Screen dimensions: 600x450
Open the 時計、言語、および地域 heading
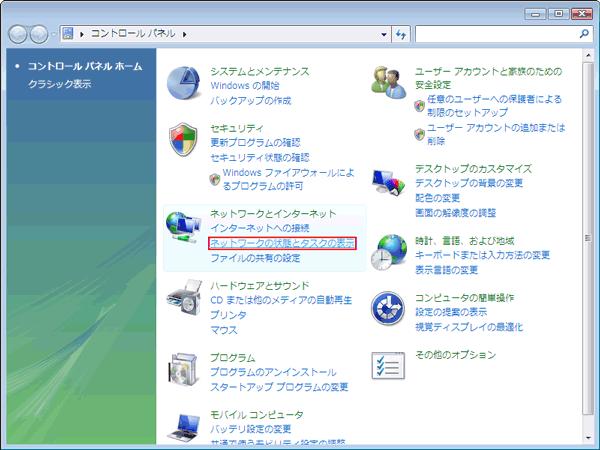coord(465,241)
